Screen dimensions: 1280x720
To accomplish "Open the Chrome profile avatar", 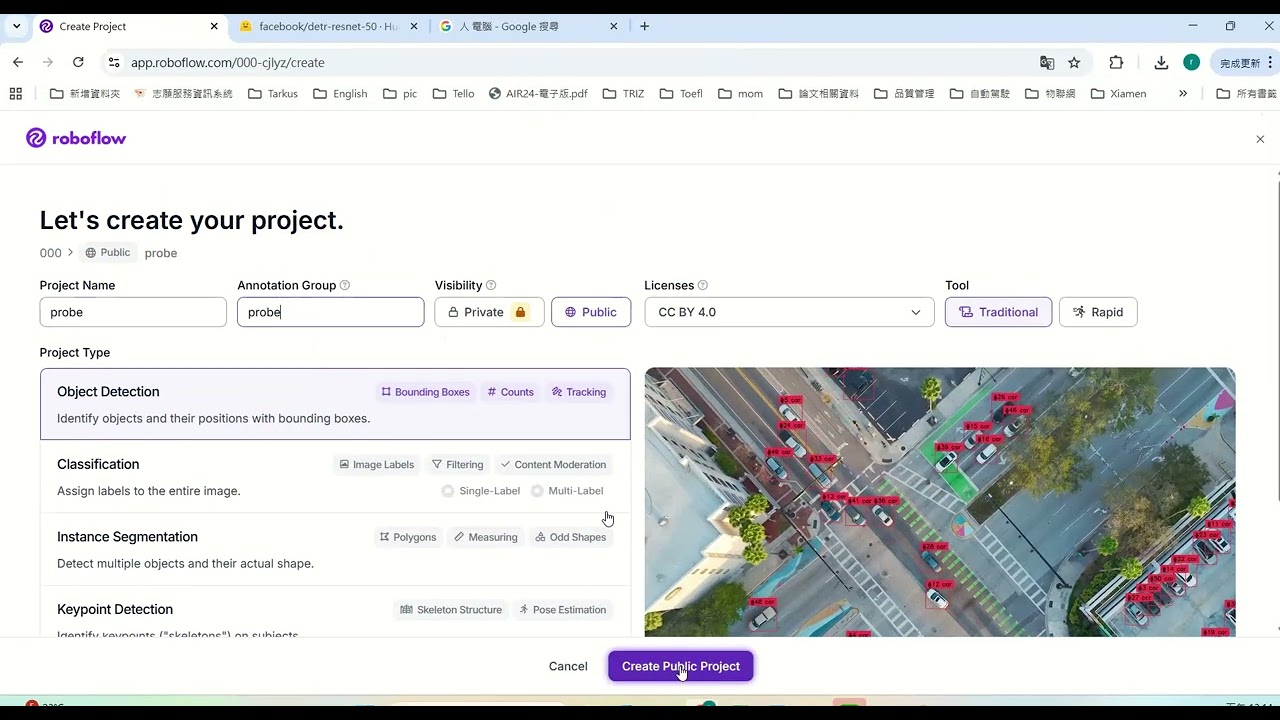I will (1191, 62).
